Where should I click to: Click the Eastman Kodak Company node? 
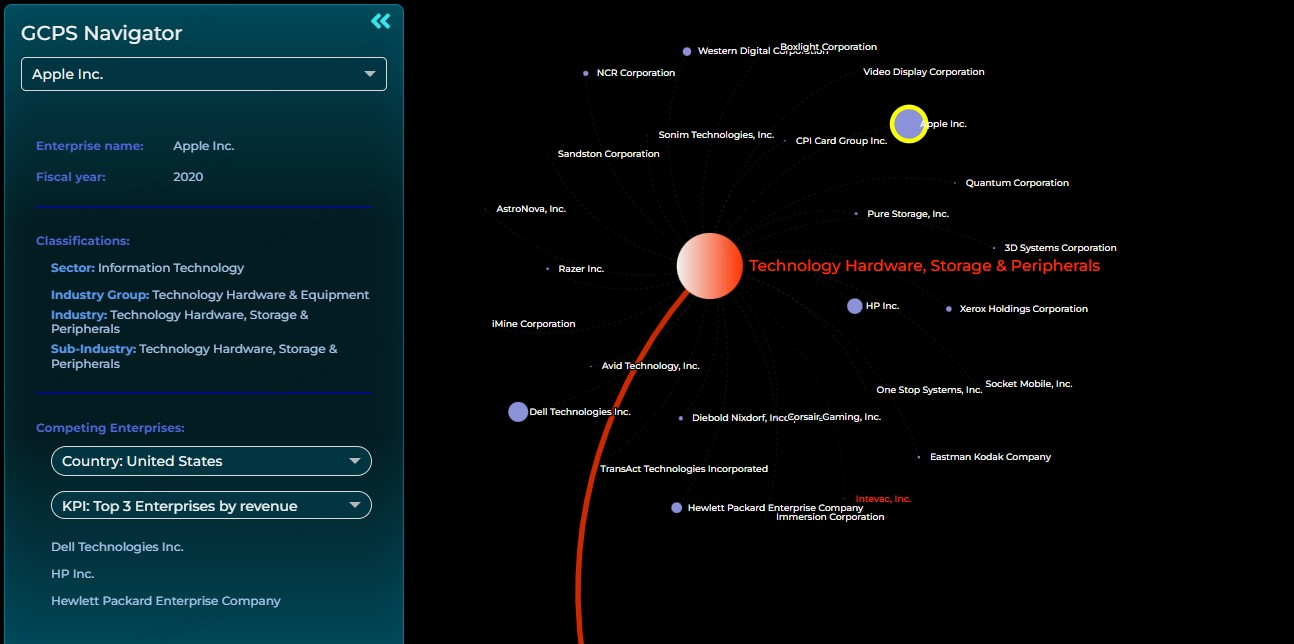[x=919, y=457]
